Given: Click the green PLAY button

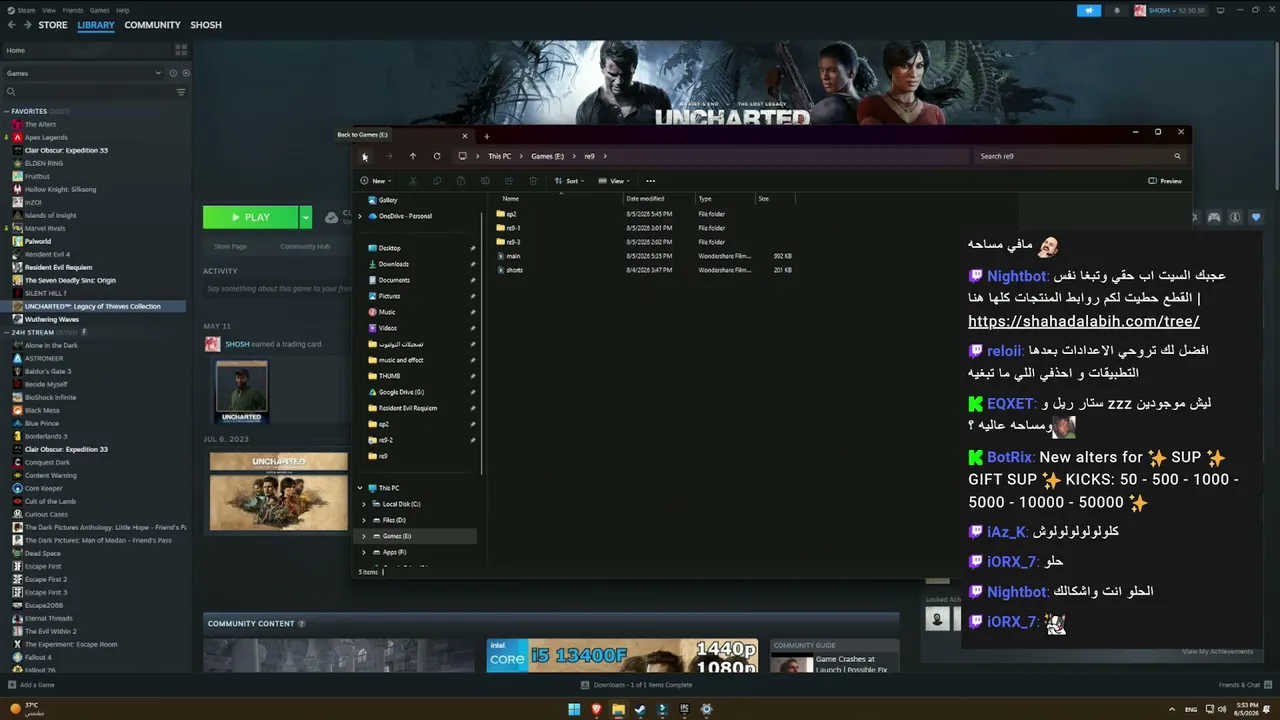Looking at the screenshot, I should tap(251, 217).
